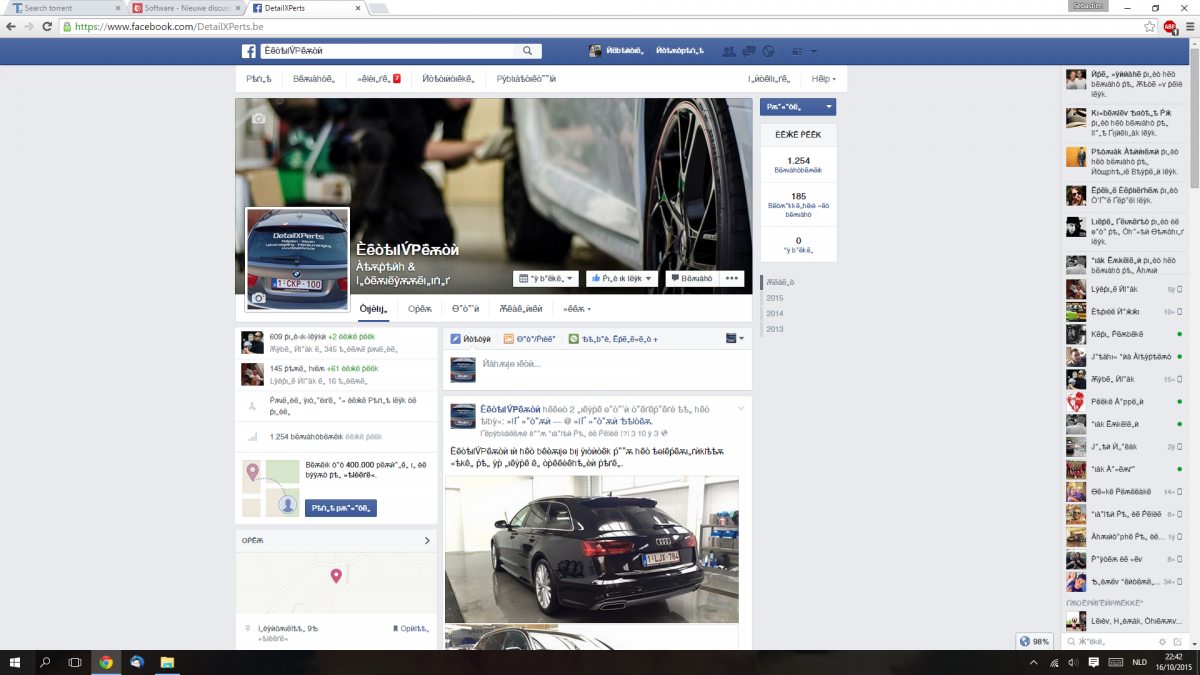Click the three-dots more button on the cover

(733, 278)
